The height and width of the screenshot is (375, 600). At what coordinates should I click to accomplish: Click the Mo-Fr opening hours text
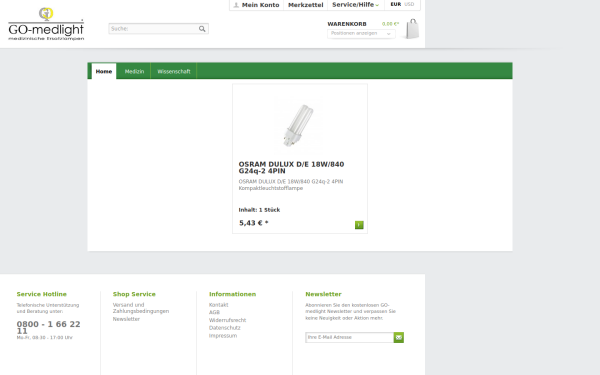tap(44, 338)
